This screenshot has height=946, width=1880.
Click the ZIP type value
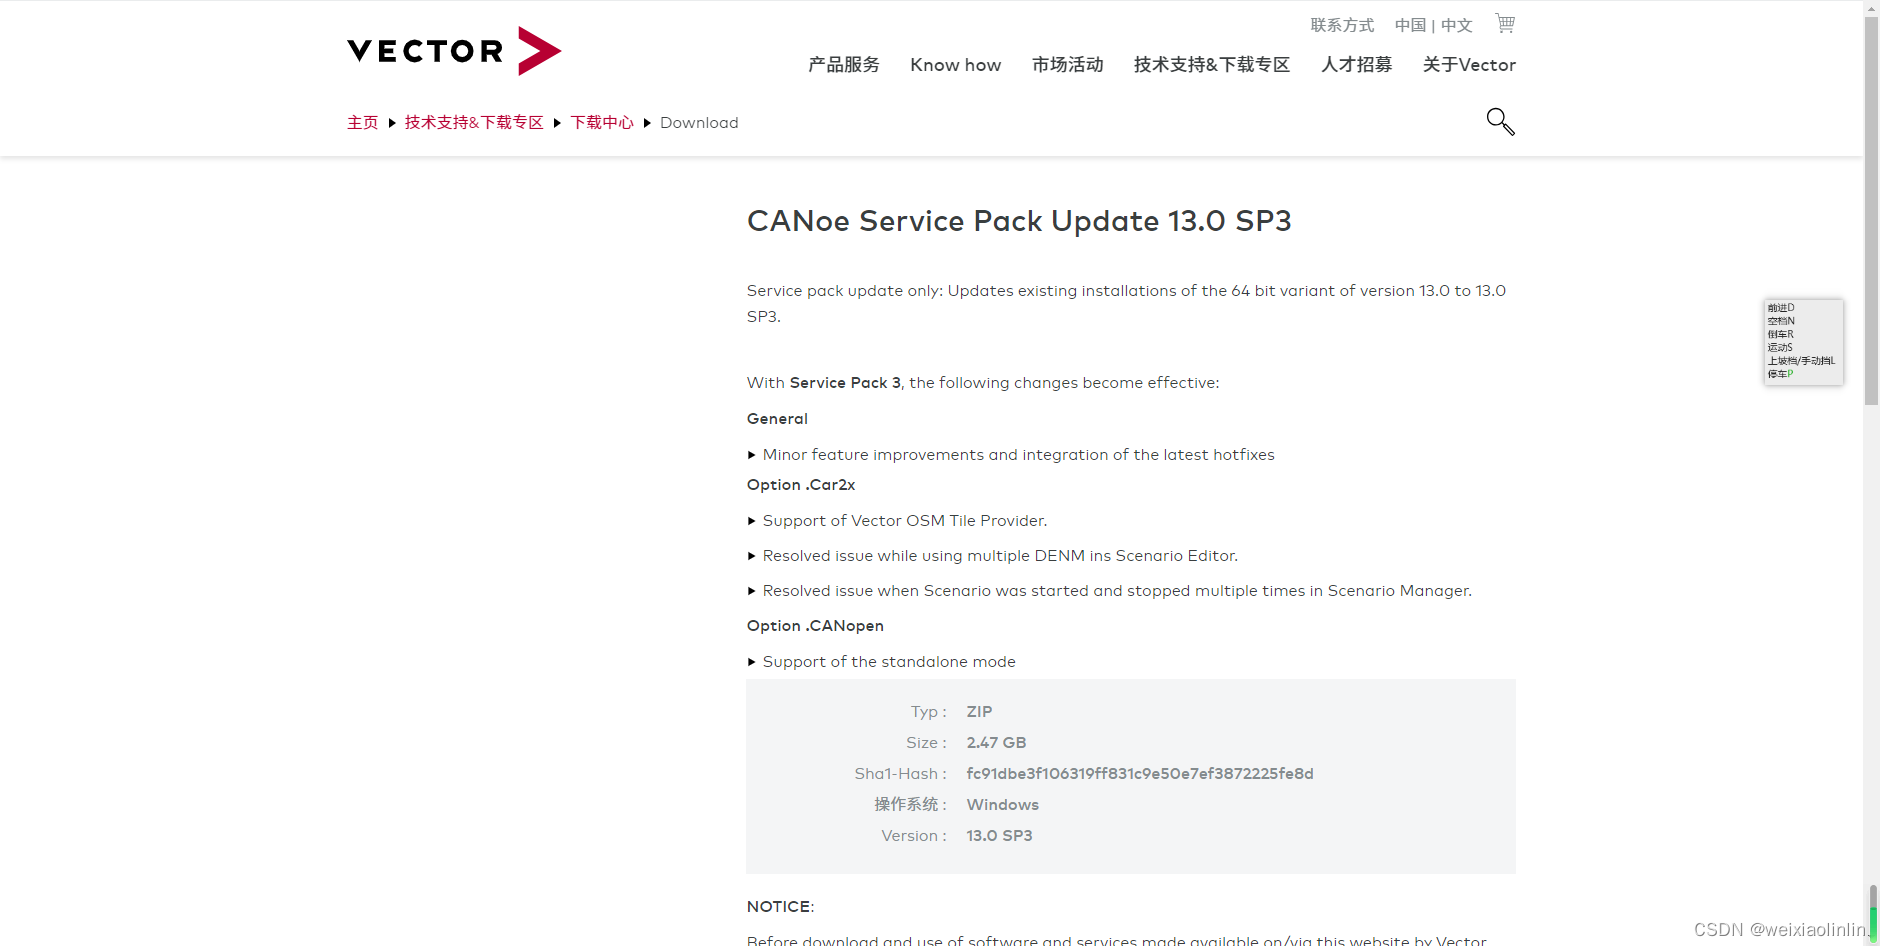979,712
